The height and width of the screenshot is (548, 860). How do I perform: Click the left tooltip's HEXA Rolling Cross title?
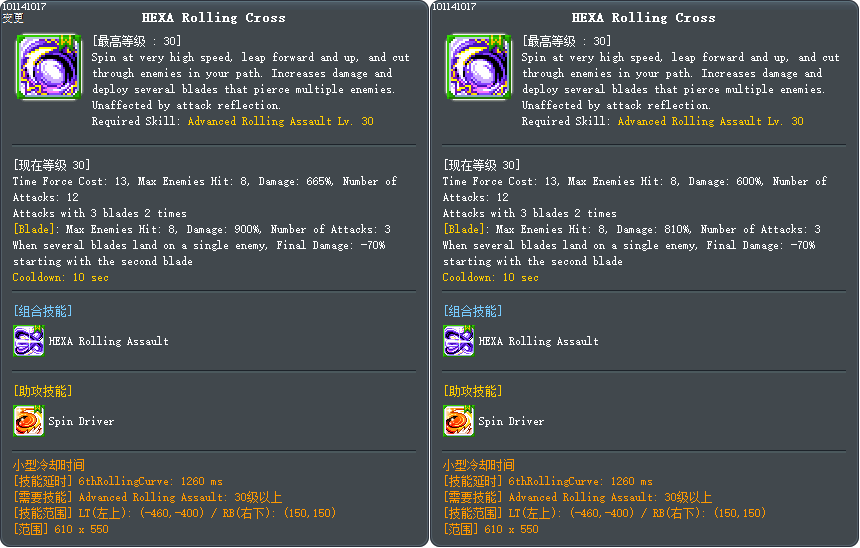[213, 17]
